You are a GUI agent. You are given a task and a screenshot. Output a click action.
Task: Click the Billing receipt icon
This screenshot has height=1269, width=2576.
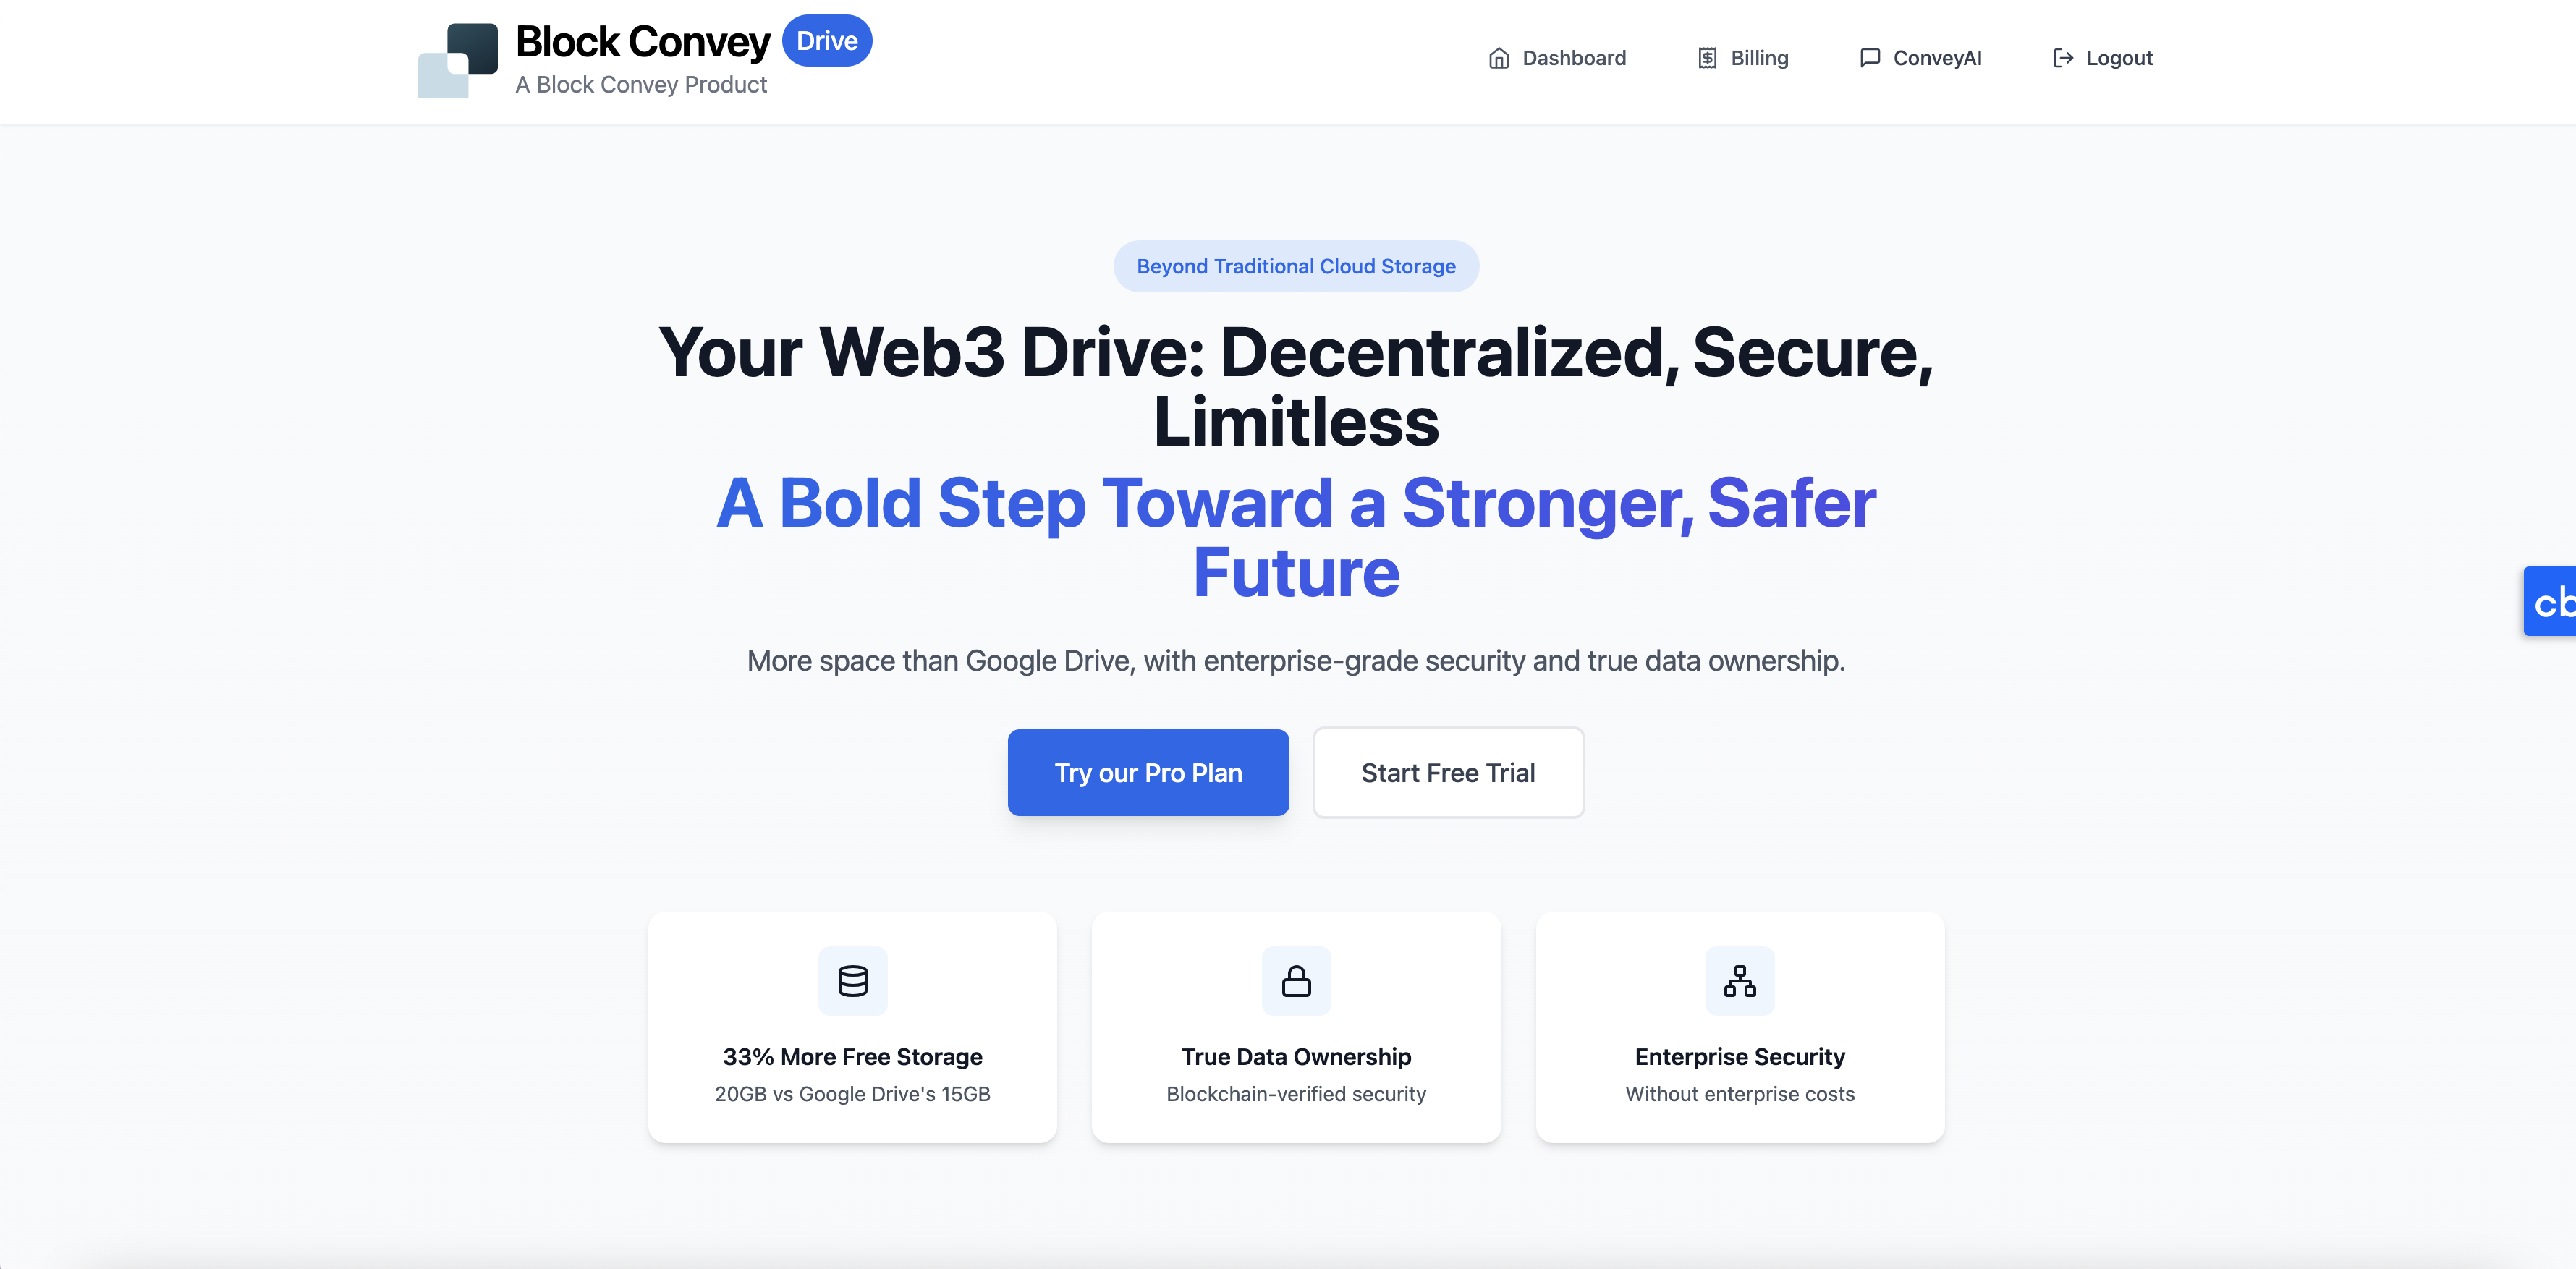[1708, 56]
